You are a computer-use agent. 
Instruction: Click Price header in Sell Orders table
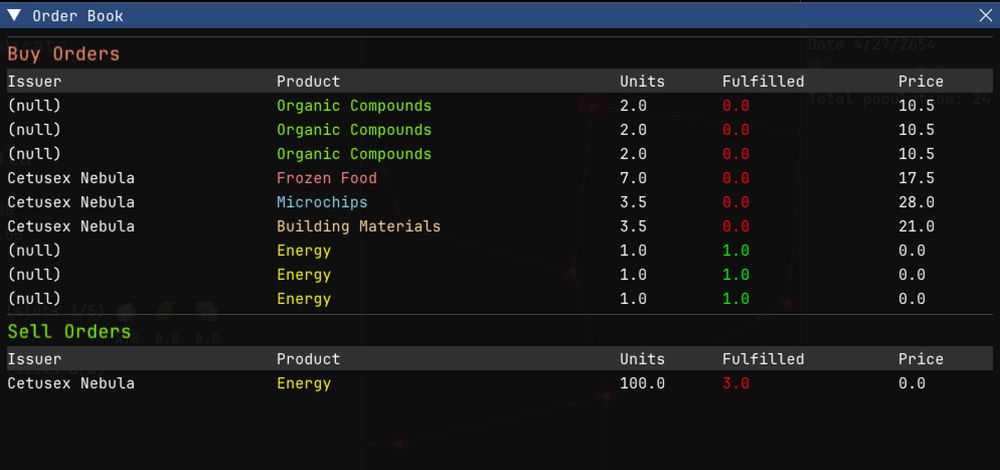(921, 359)
